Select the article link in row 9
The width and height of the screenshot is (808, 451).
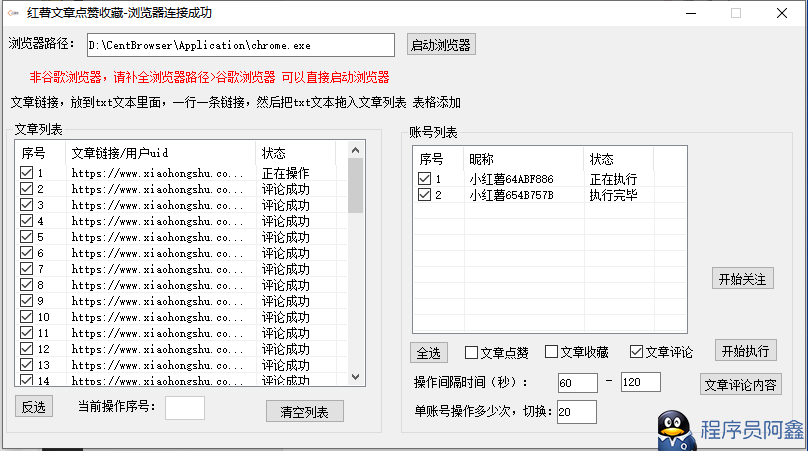tap(157, 301)
